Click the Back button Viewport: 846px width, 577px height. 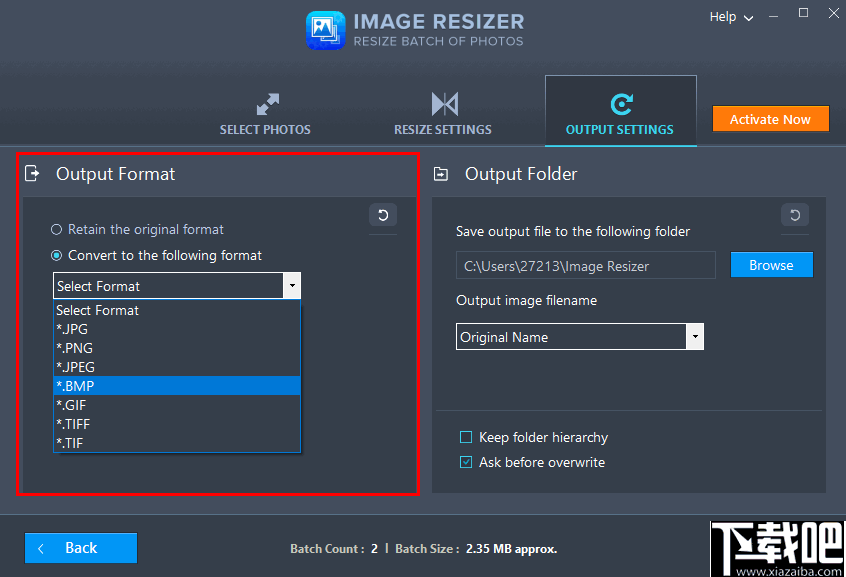click(x=80, y=548)
